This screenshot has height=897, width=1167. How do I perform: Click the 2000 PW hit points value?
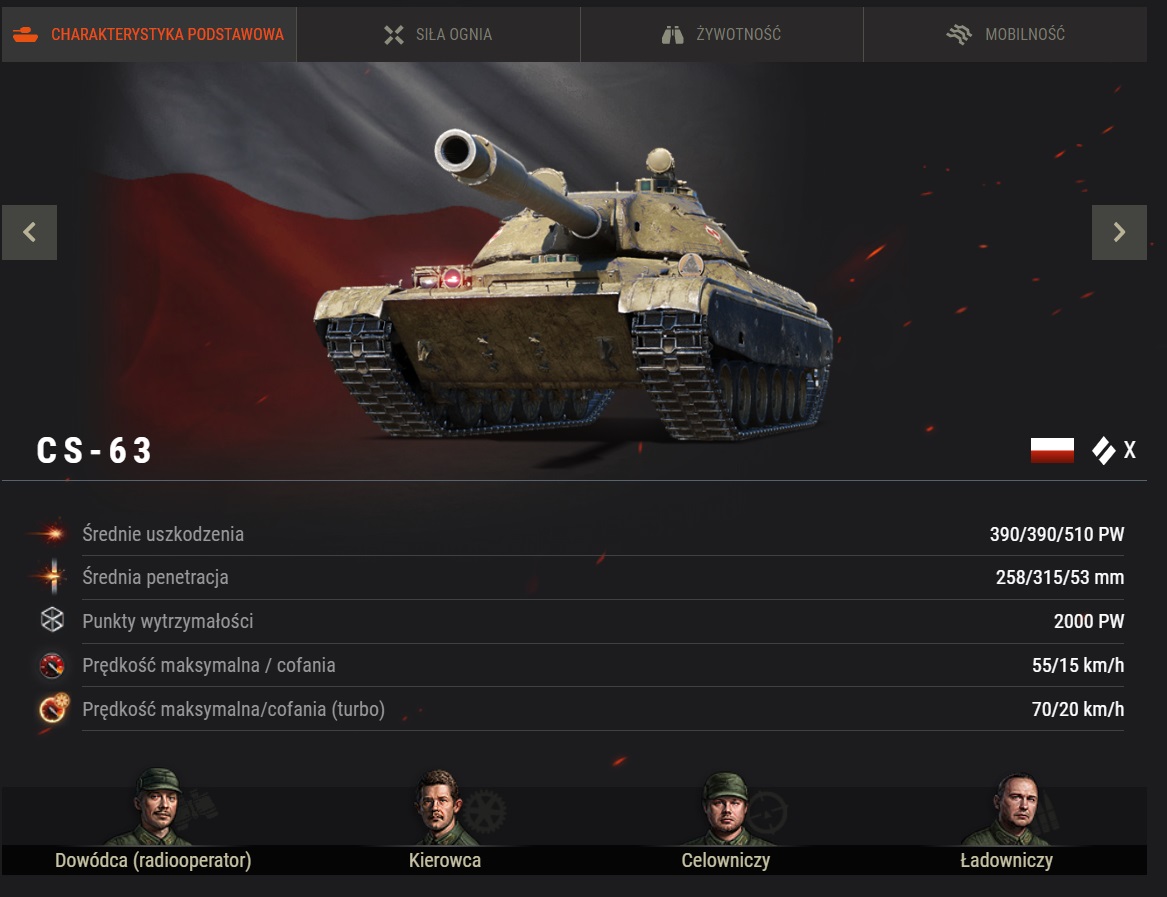tap(1089, 621)
